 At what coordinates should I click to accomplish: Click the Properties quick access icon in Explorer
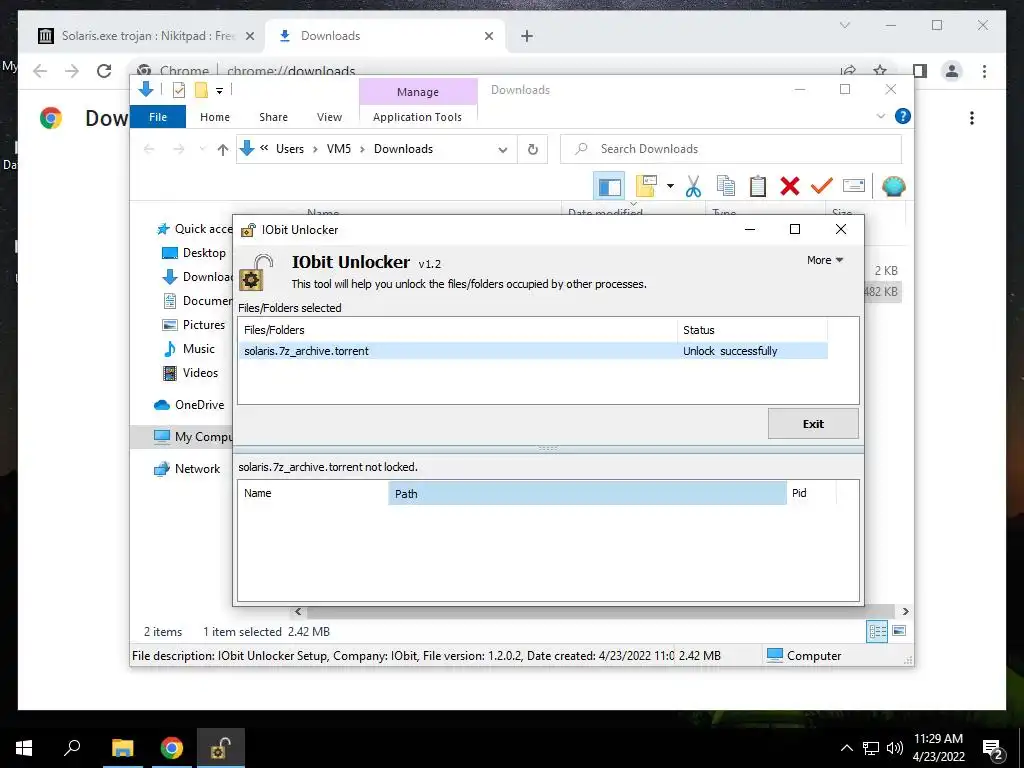[178, 90]
